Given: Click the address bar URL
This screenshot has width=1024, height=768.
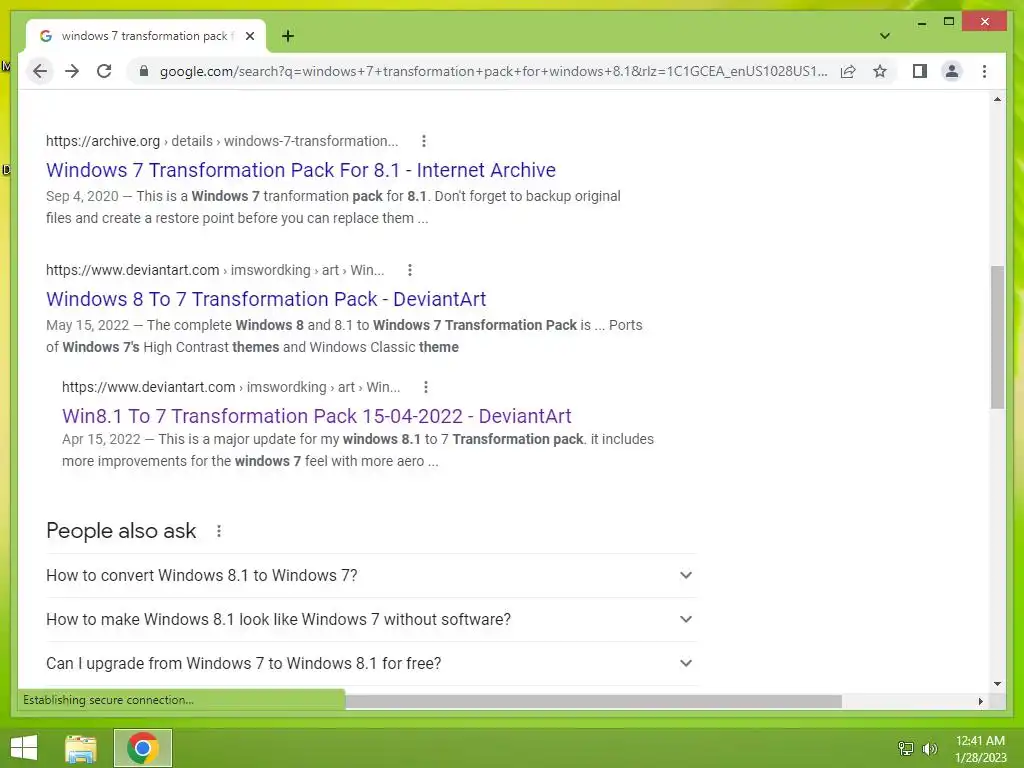Looking at the screenshot, I should coord(493,71).
